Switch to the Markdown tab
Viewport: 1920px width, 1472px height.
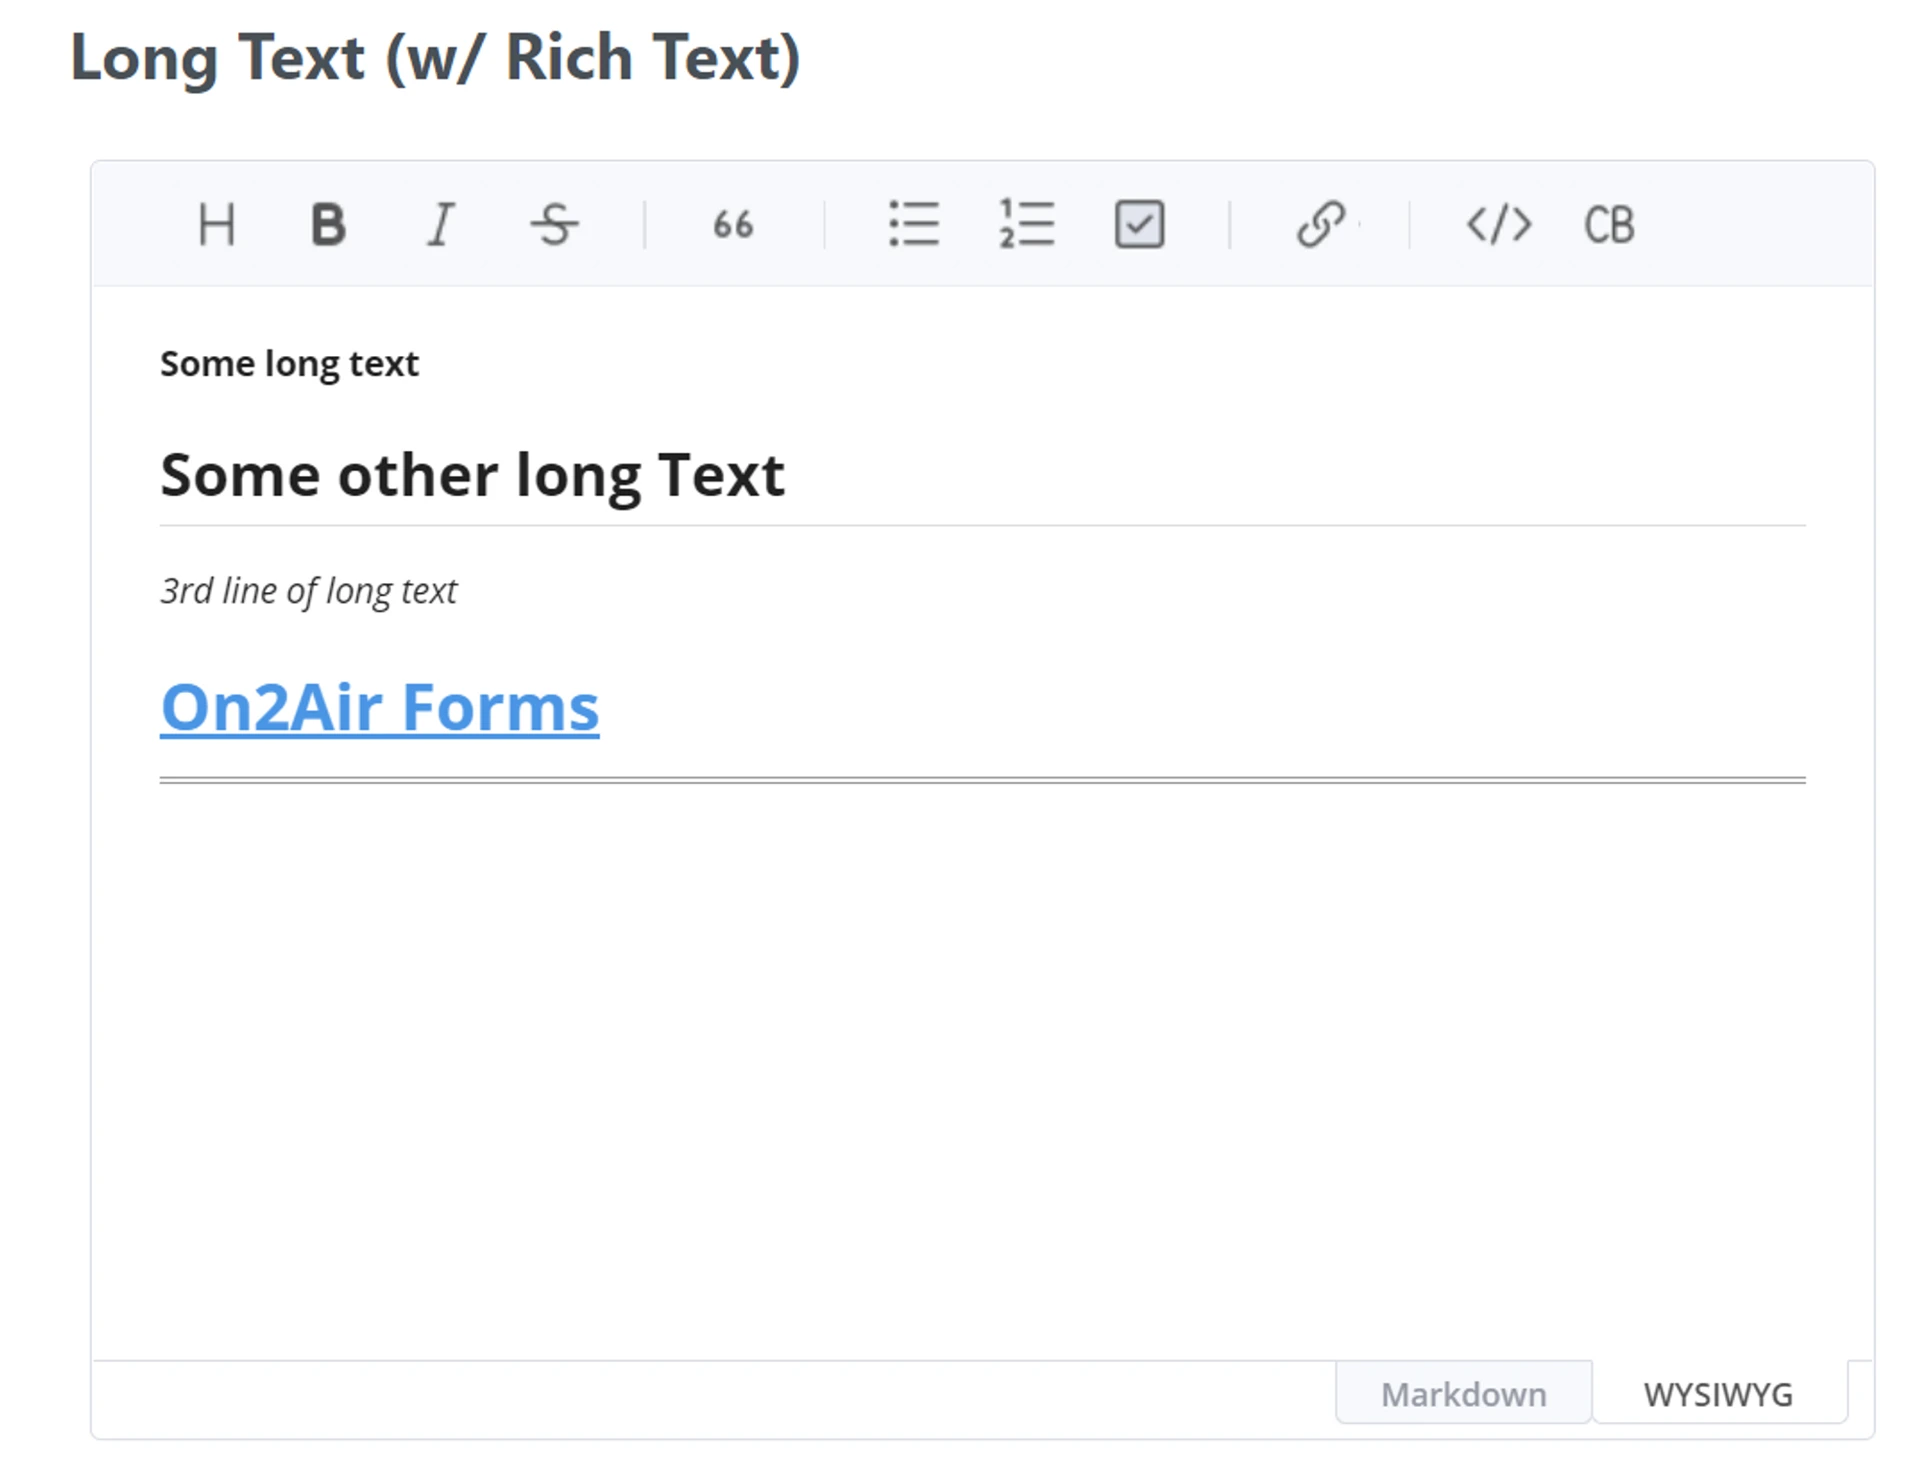1463,1393
